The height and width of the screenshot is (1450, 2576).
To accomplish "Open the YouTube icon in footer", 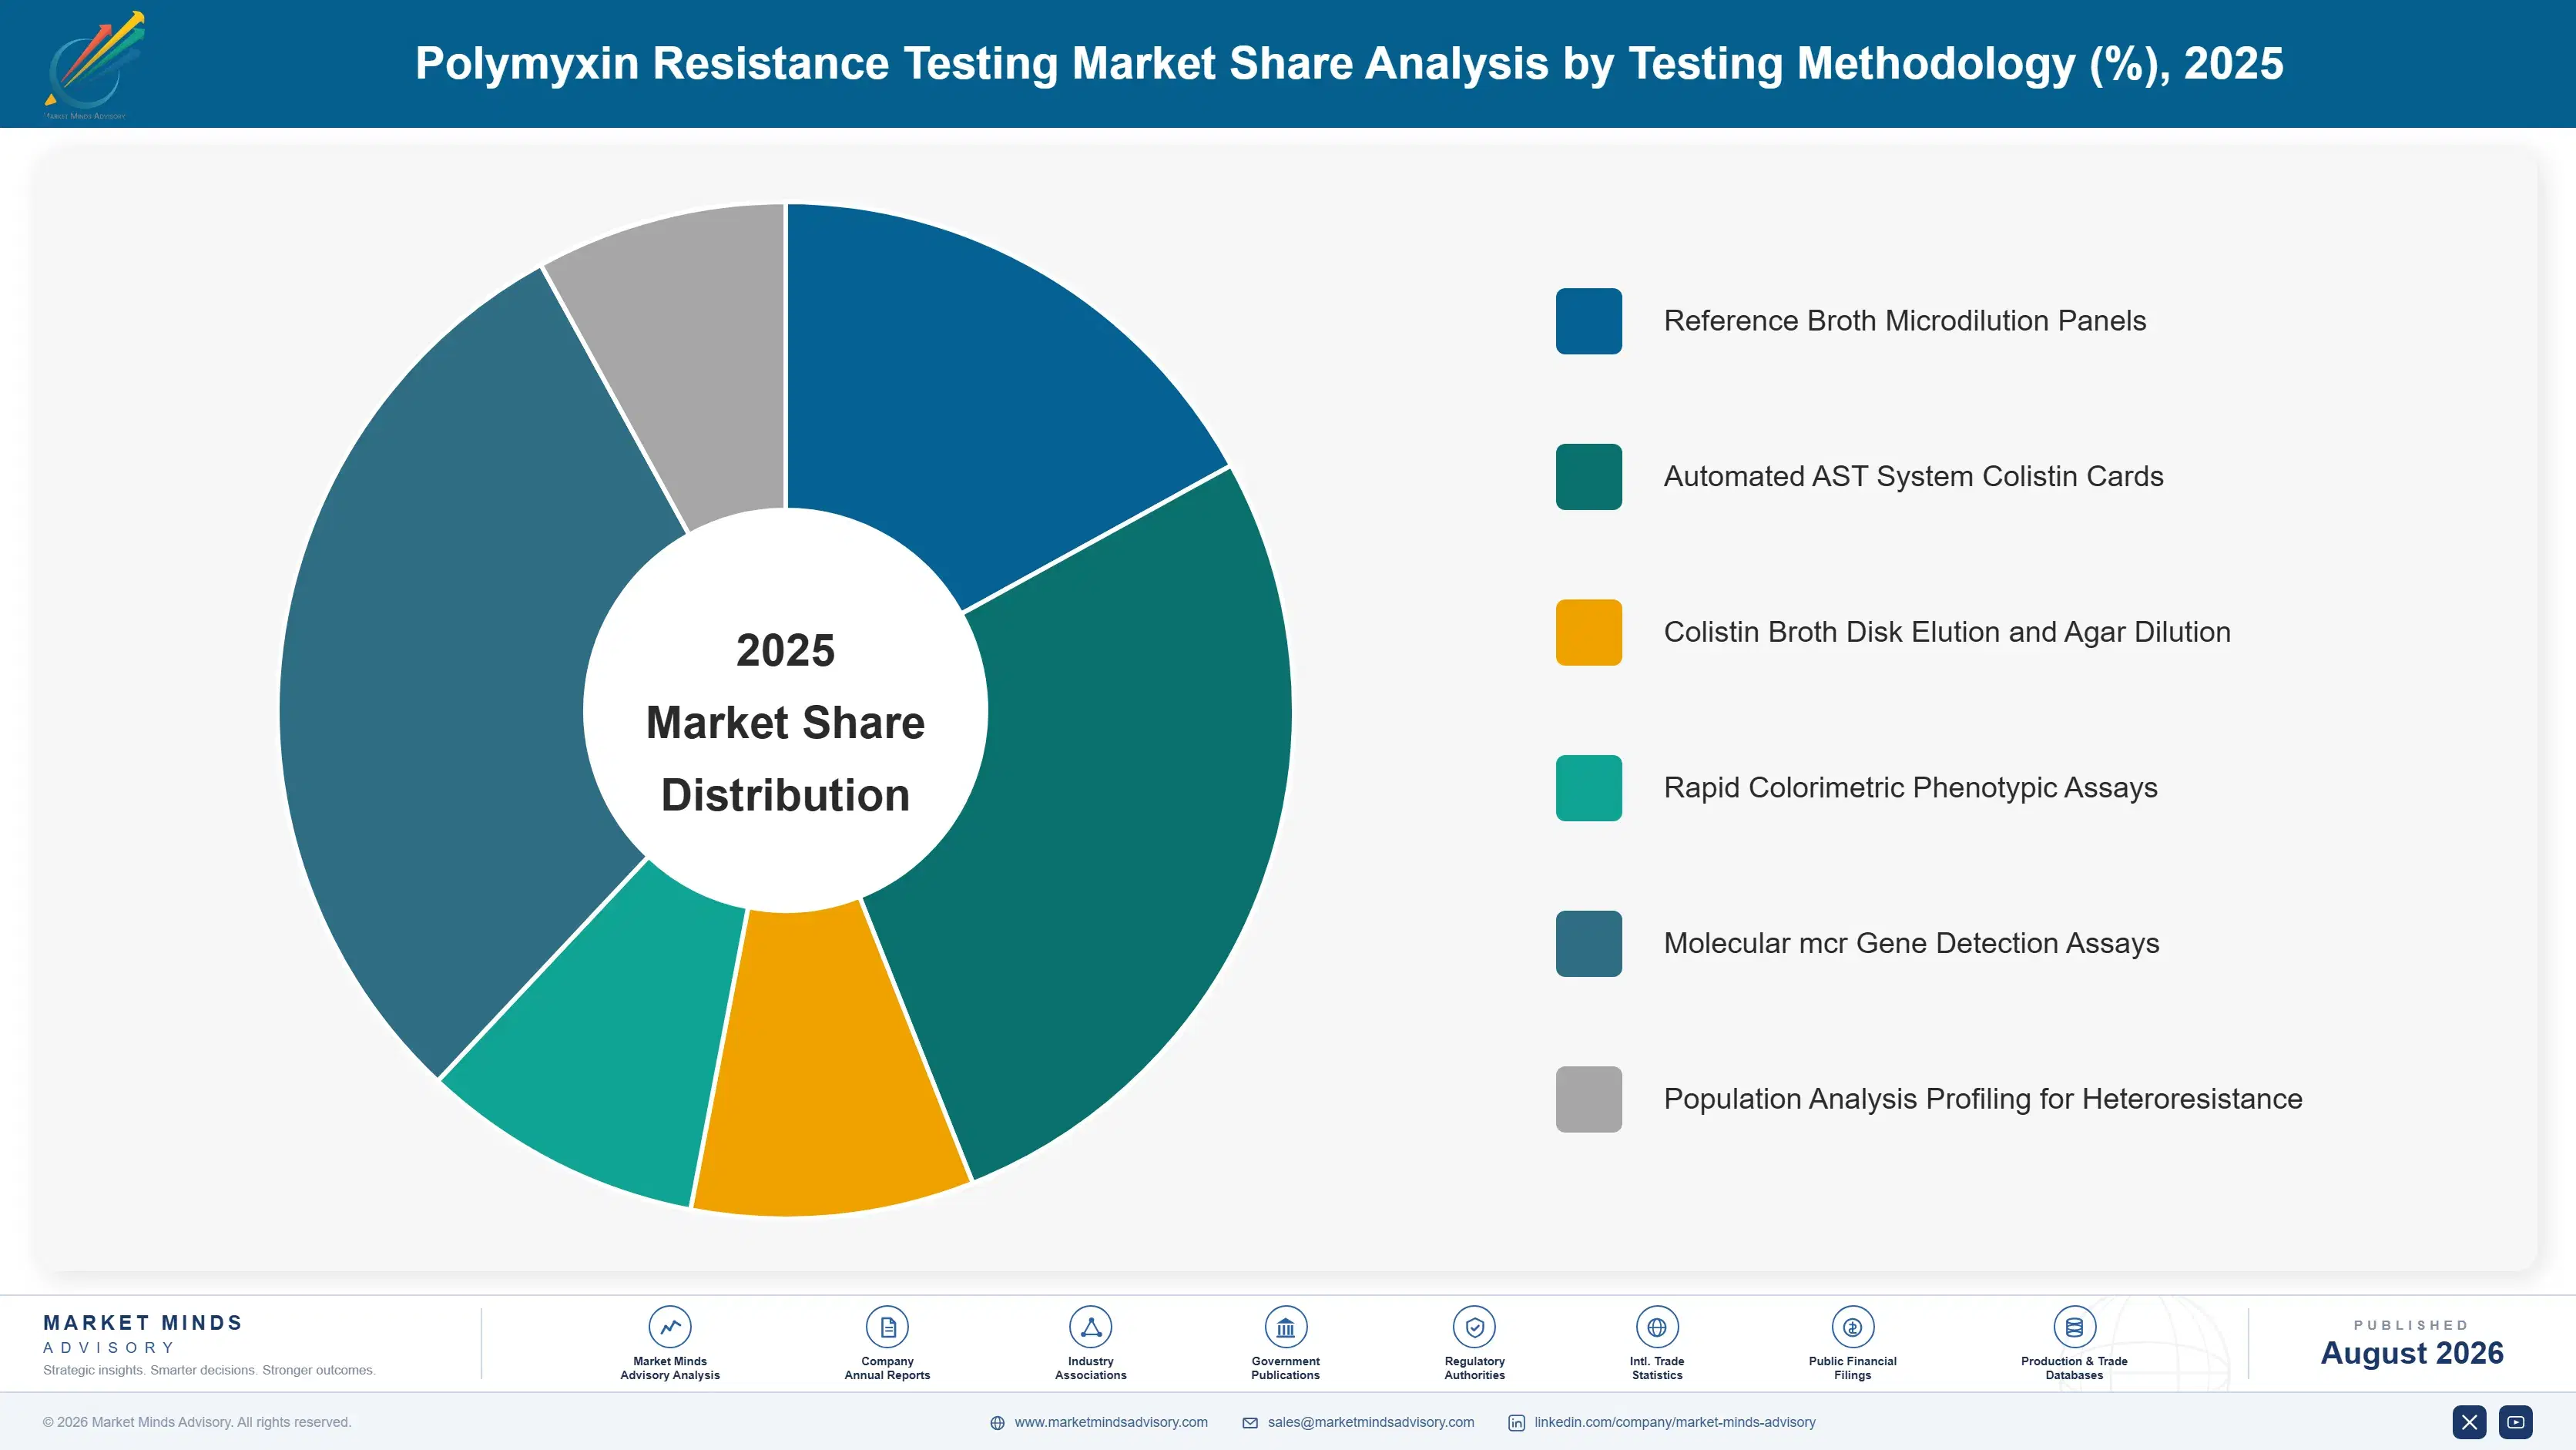I will click(2516, 1422).
